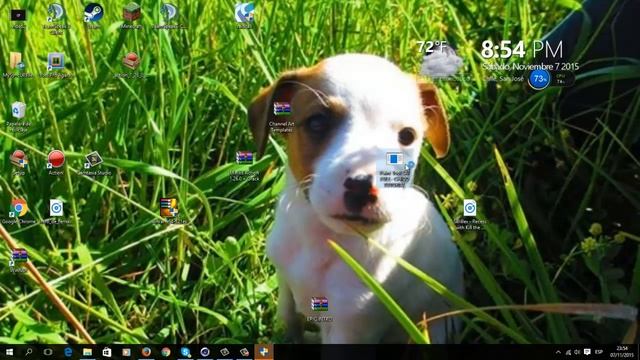The width and height of the screenshot is (640, 360).
Task: Open the volume control tray icon
Action: coord(577,352)
